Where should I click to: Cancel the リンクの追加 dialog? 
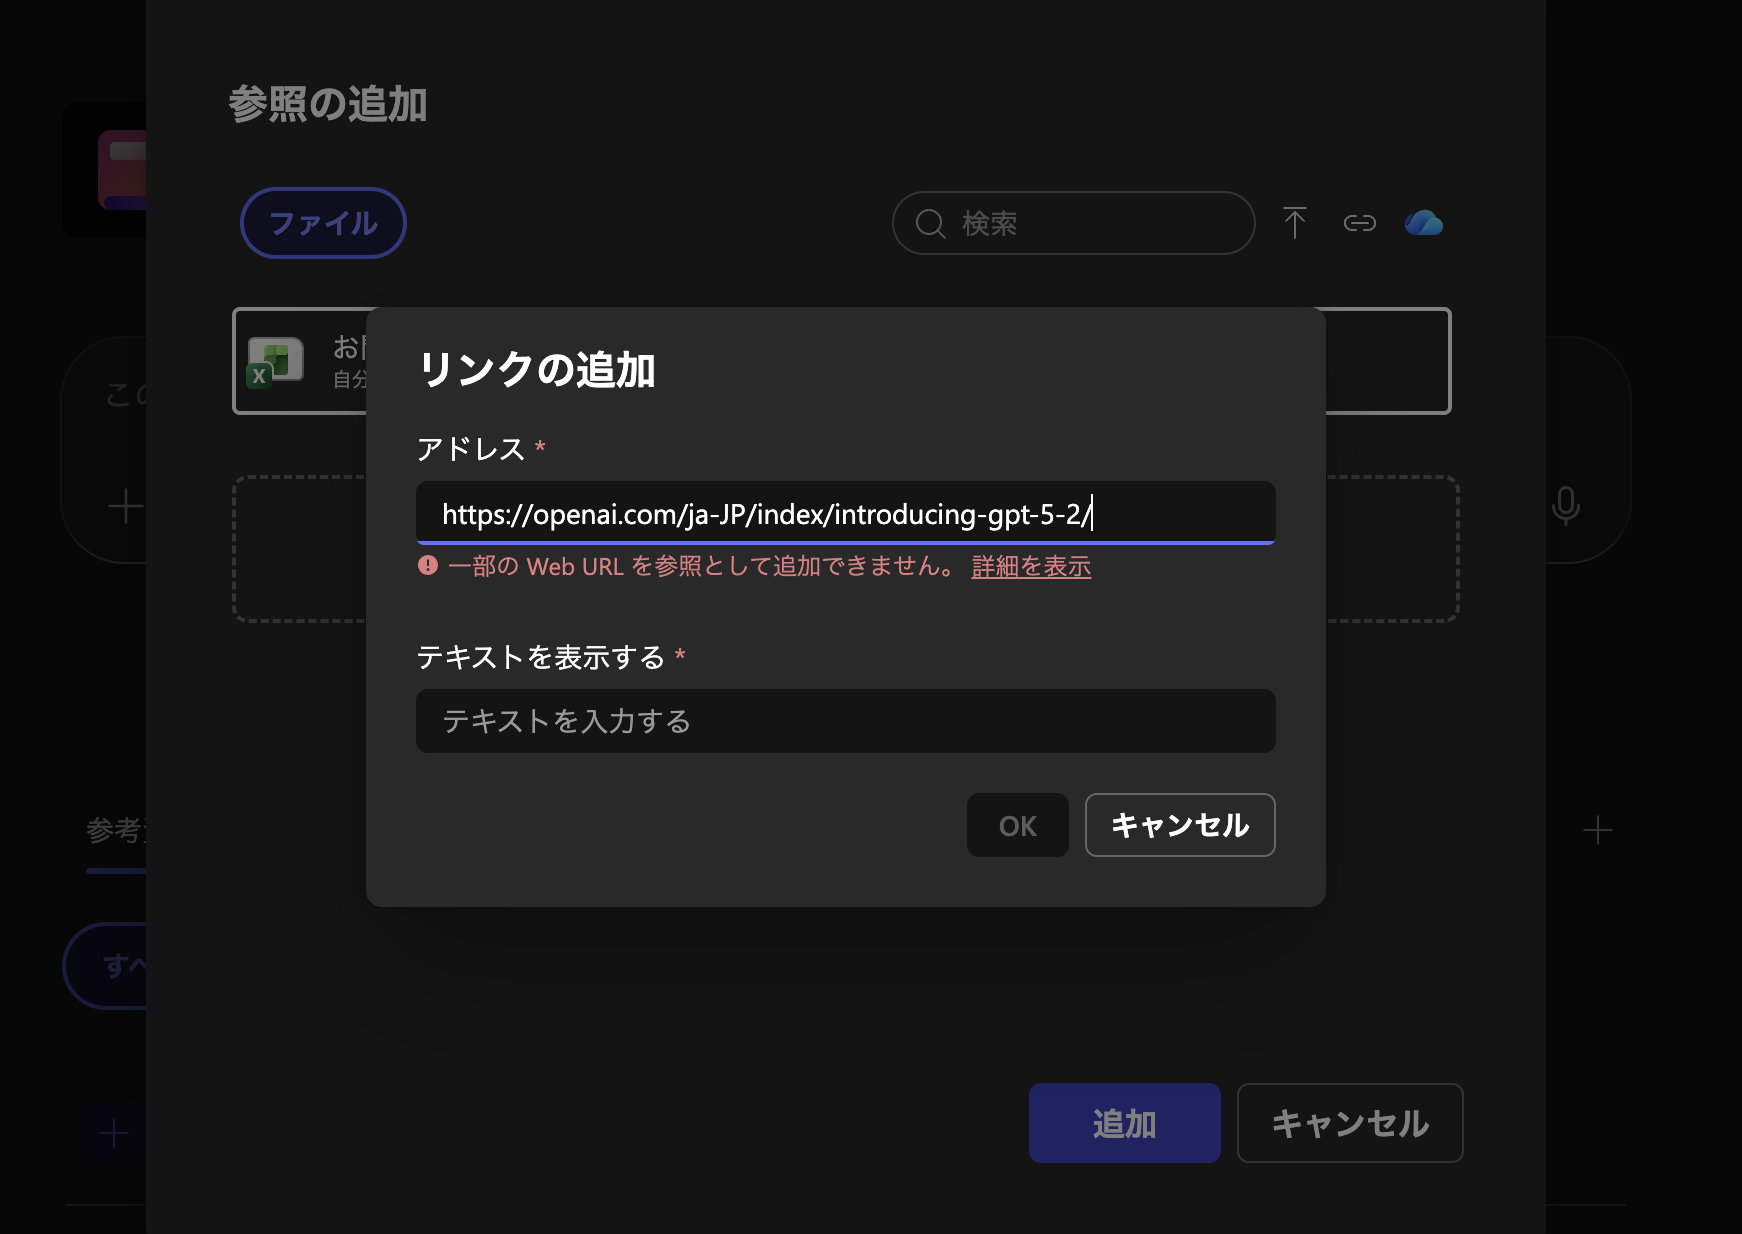point(1180,825)
